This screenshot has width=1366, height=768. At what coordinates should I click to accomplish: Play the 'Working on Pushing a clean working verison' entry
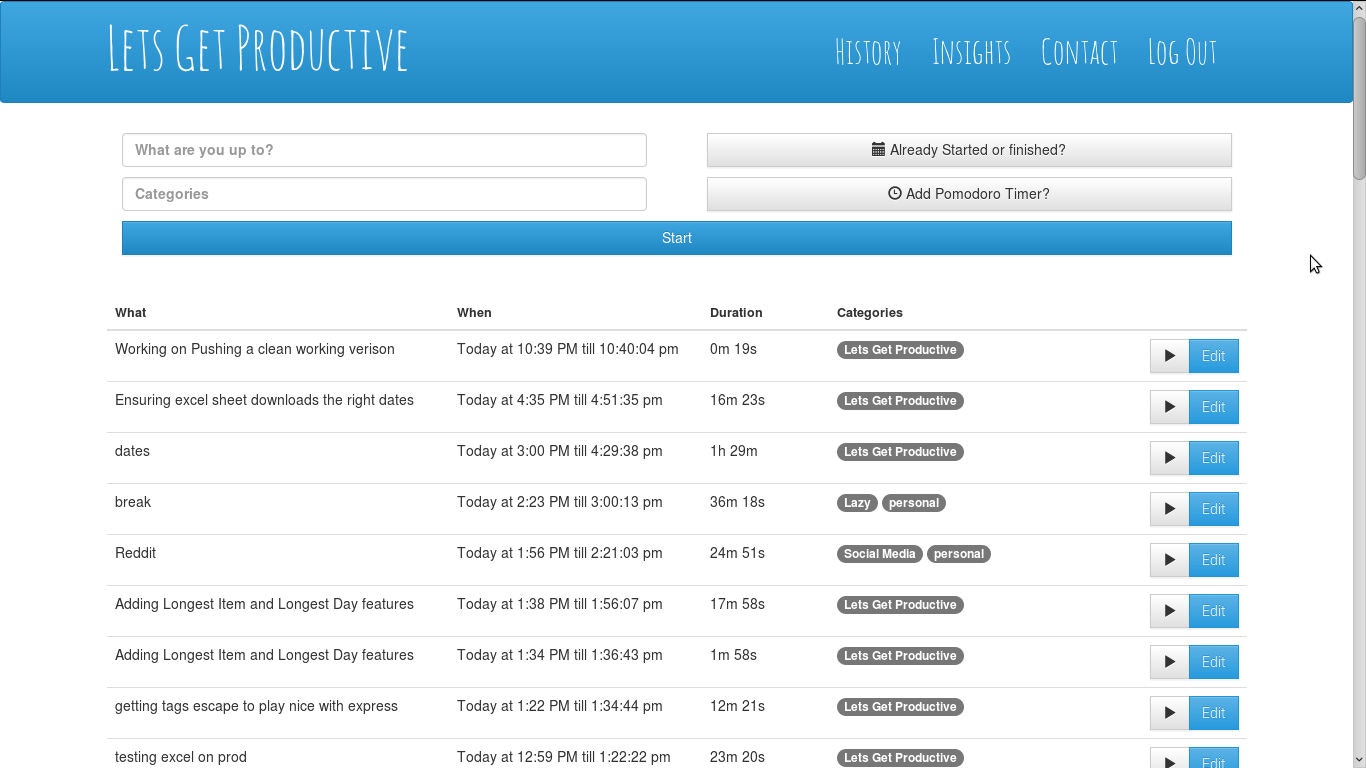[x=1169, y=355]
